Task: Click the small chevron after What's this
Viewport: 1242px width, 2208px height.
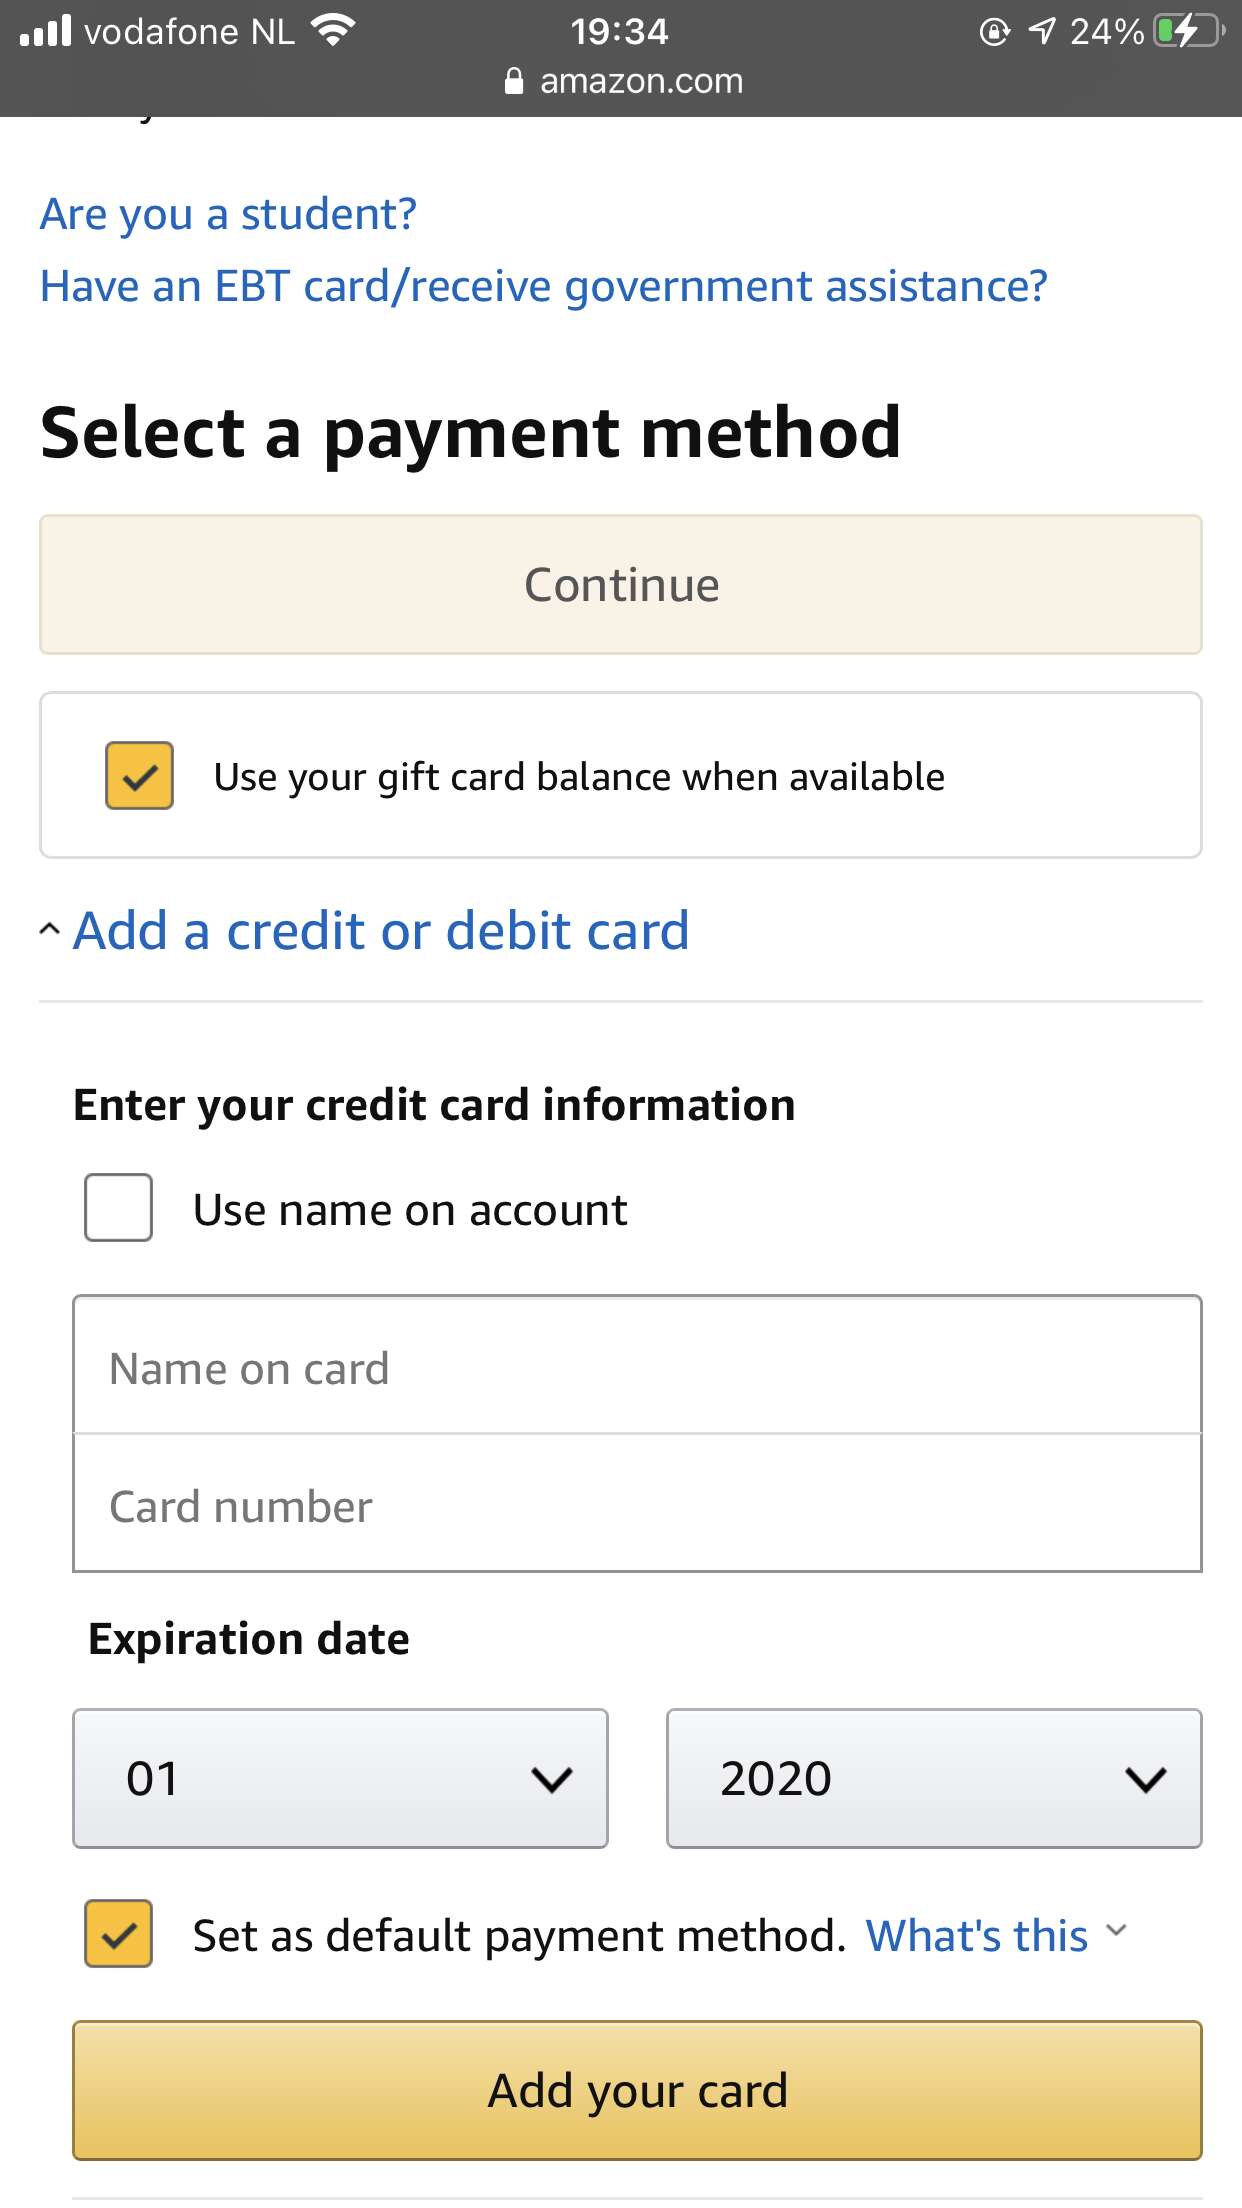Action: point(1117,1931)
